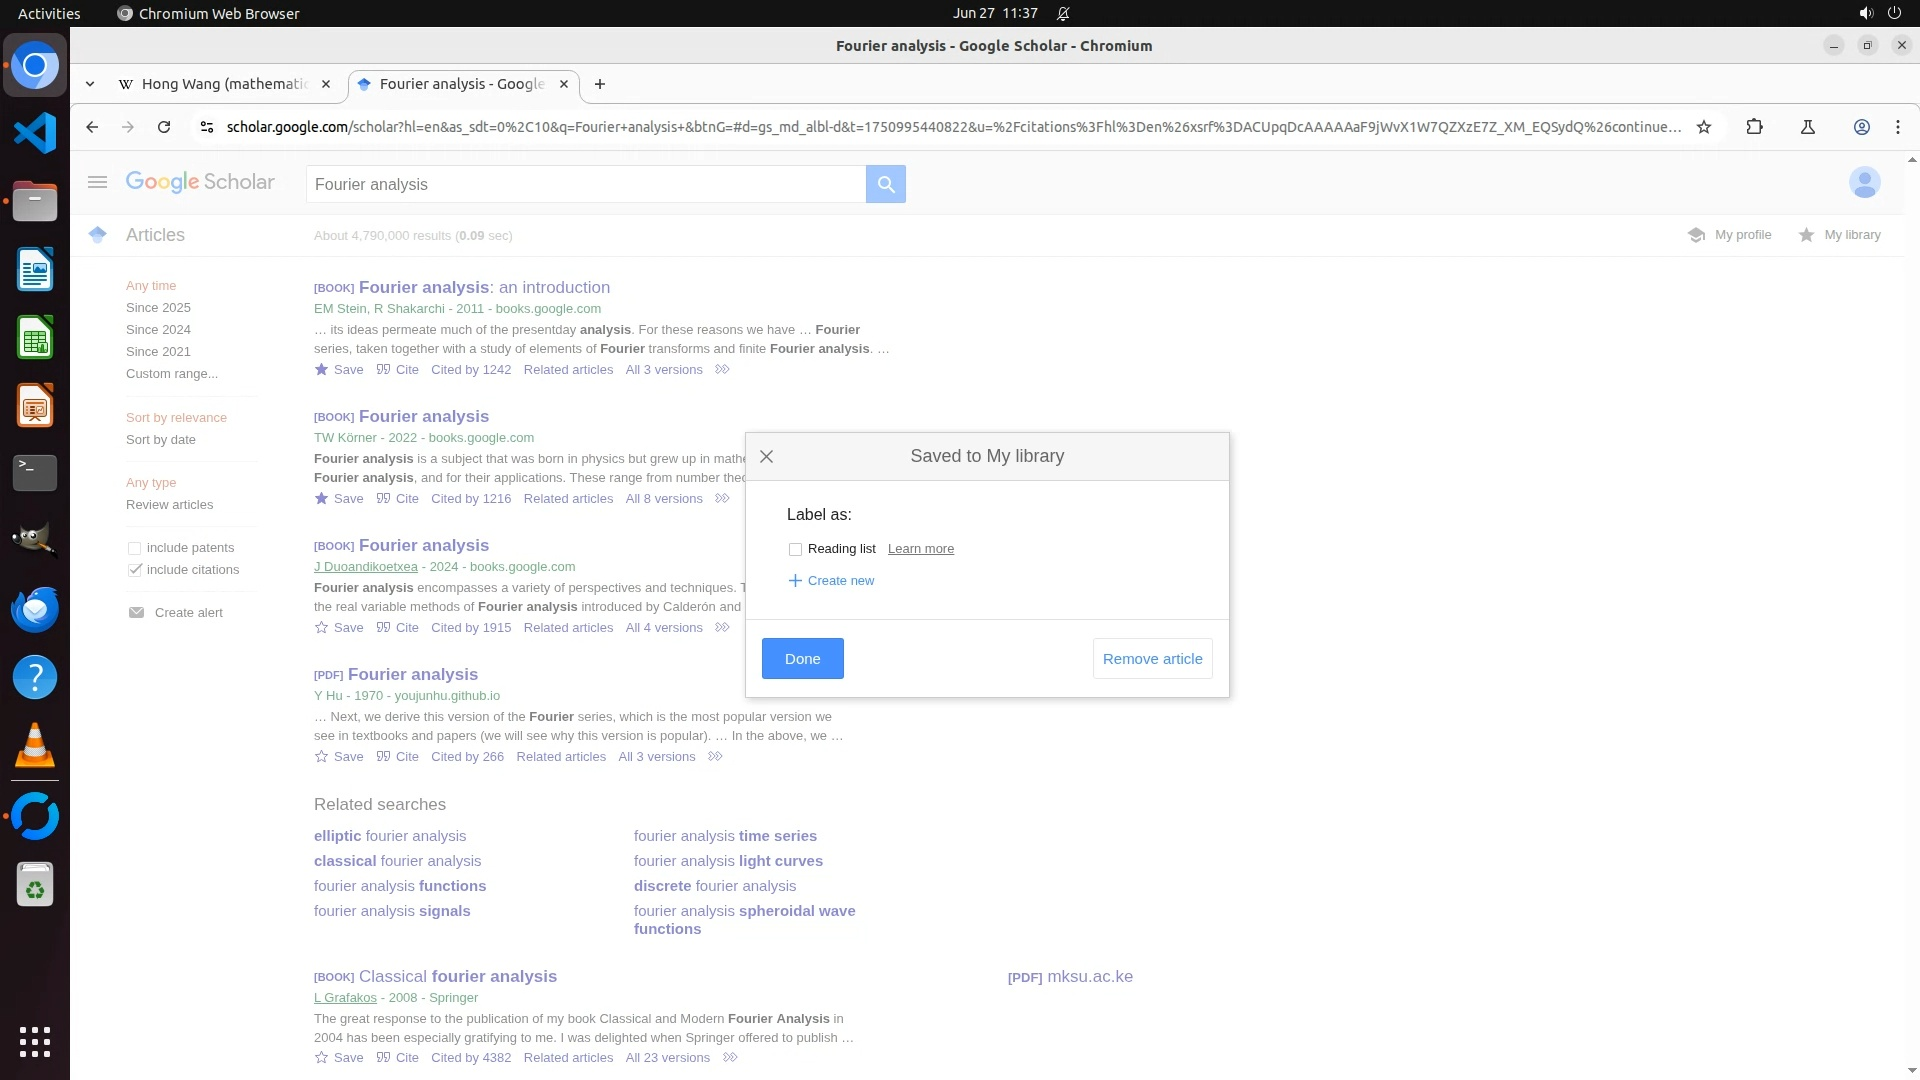Screen dimensions: 1920x1080
Task: Click the blue search magnifier button
Action: (885, 184)
